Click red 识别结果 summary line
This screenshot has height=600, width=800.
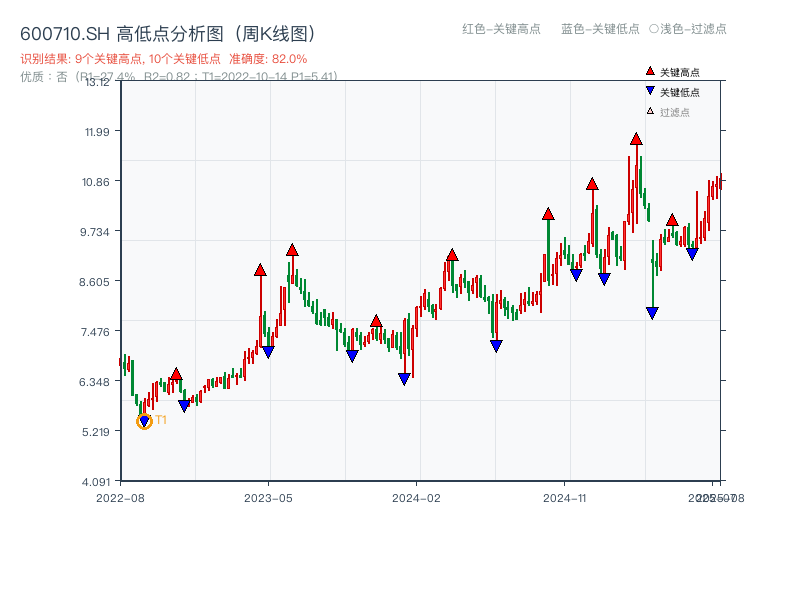[163, 59]
